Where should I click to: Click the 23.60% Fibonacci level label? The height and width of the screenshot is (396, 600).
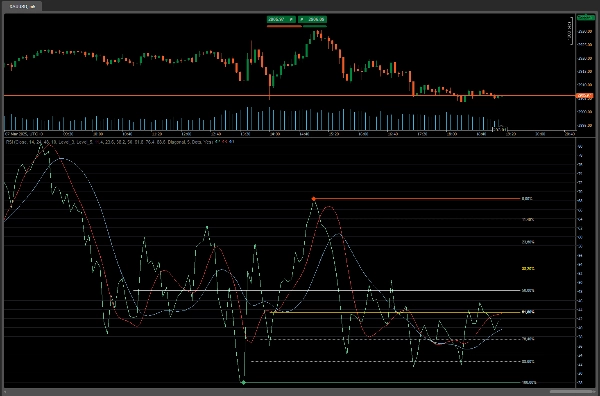click(x=528, y=242)
